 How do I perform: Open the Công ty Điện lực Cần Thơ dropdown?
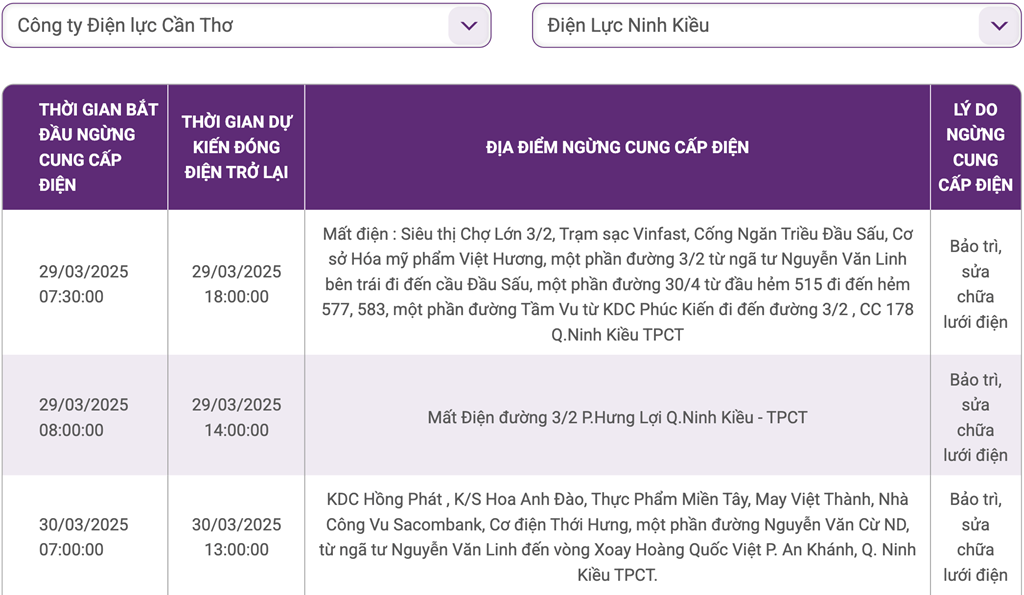tap(230, 26)
